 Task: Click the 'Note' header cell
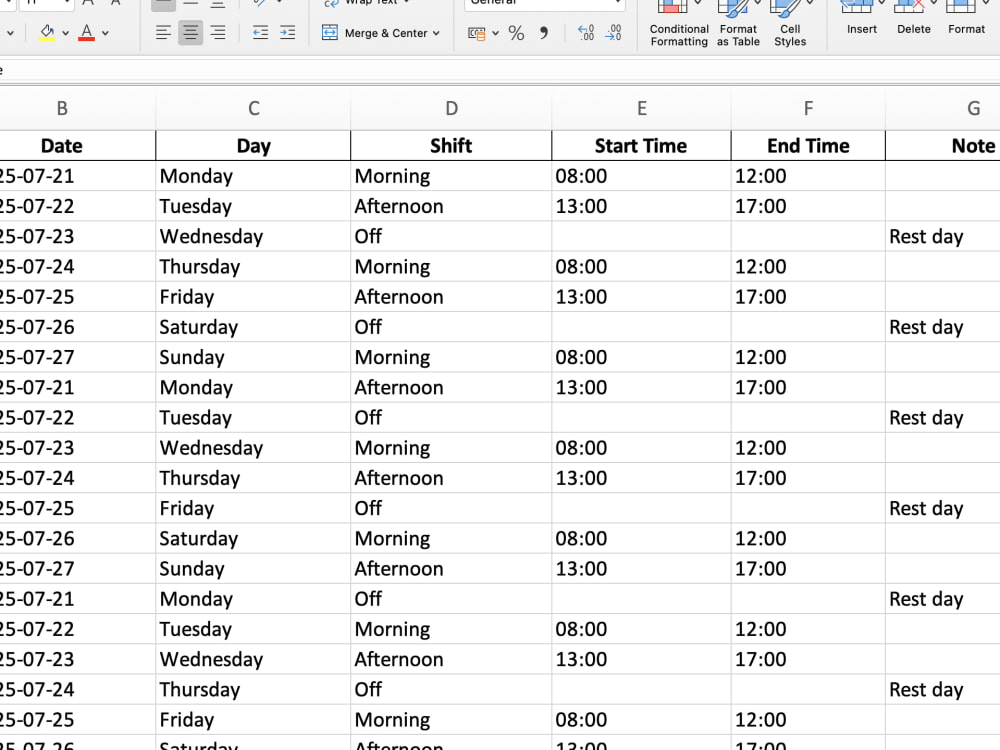click(x=943, y=146)
